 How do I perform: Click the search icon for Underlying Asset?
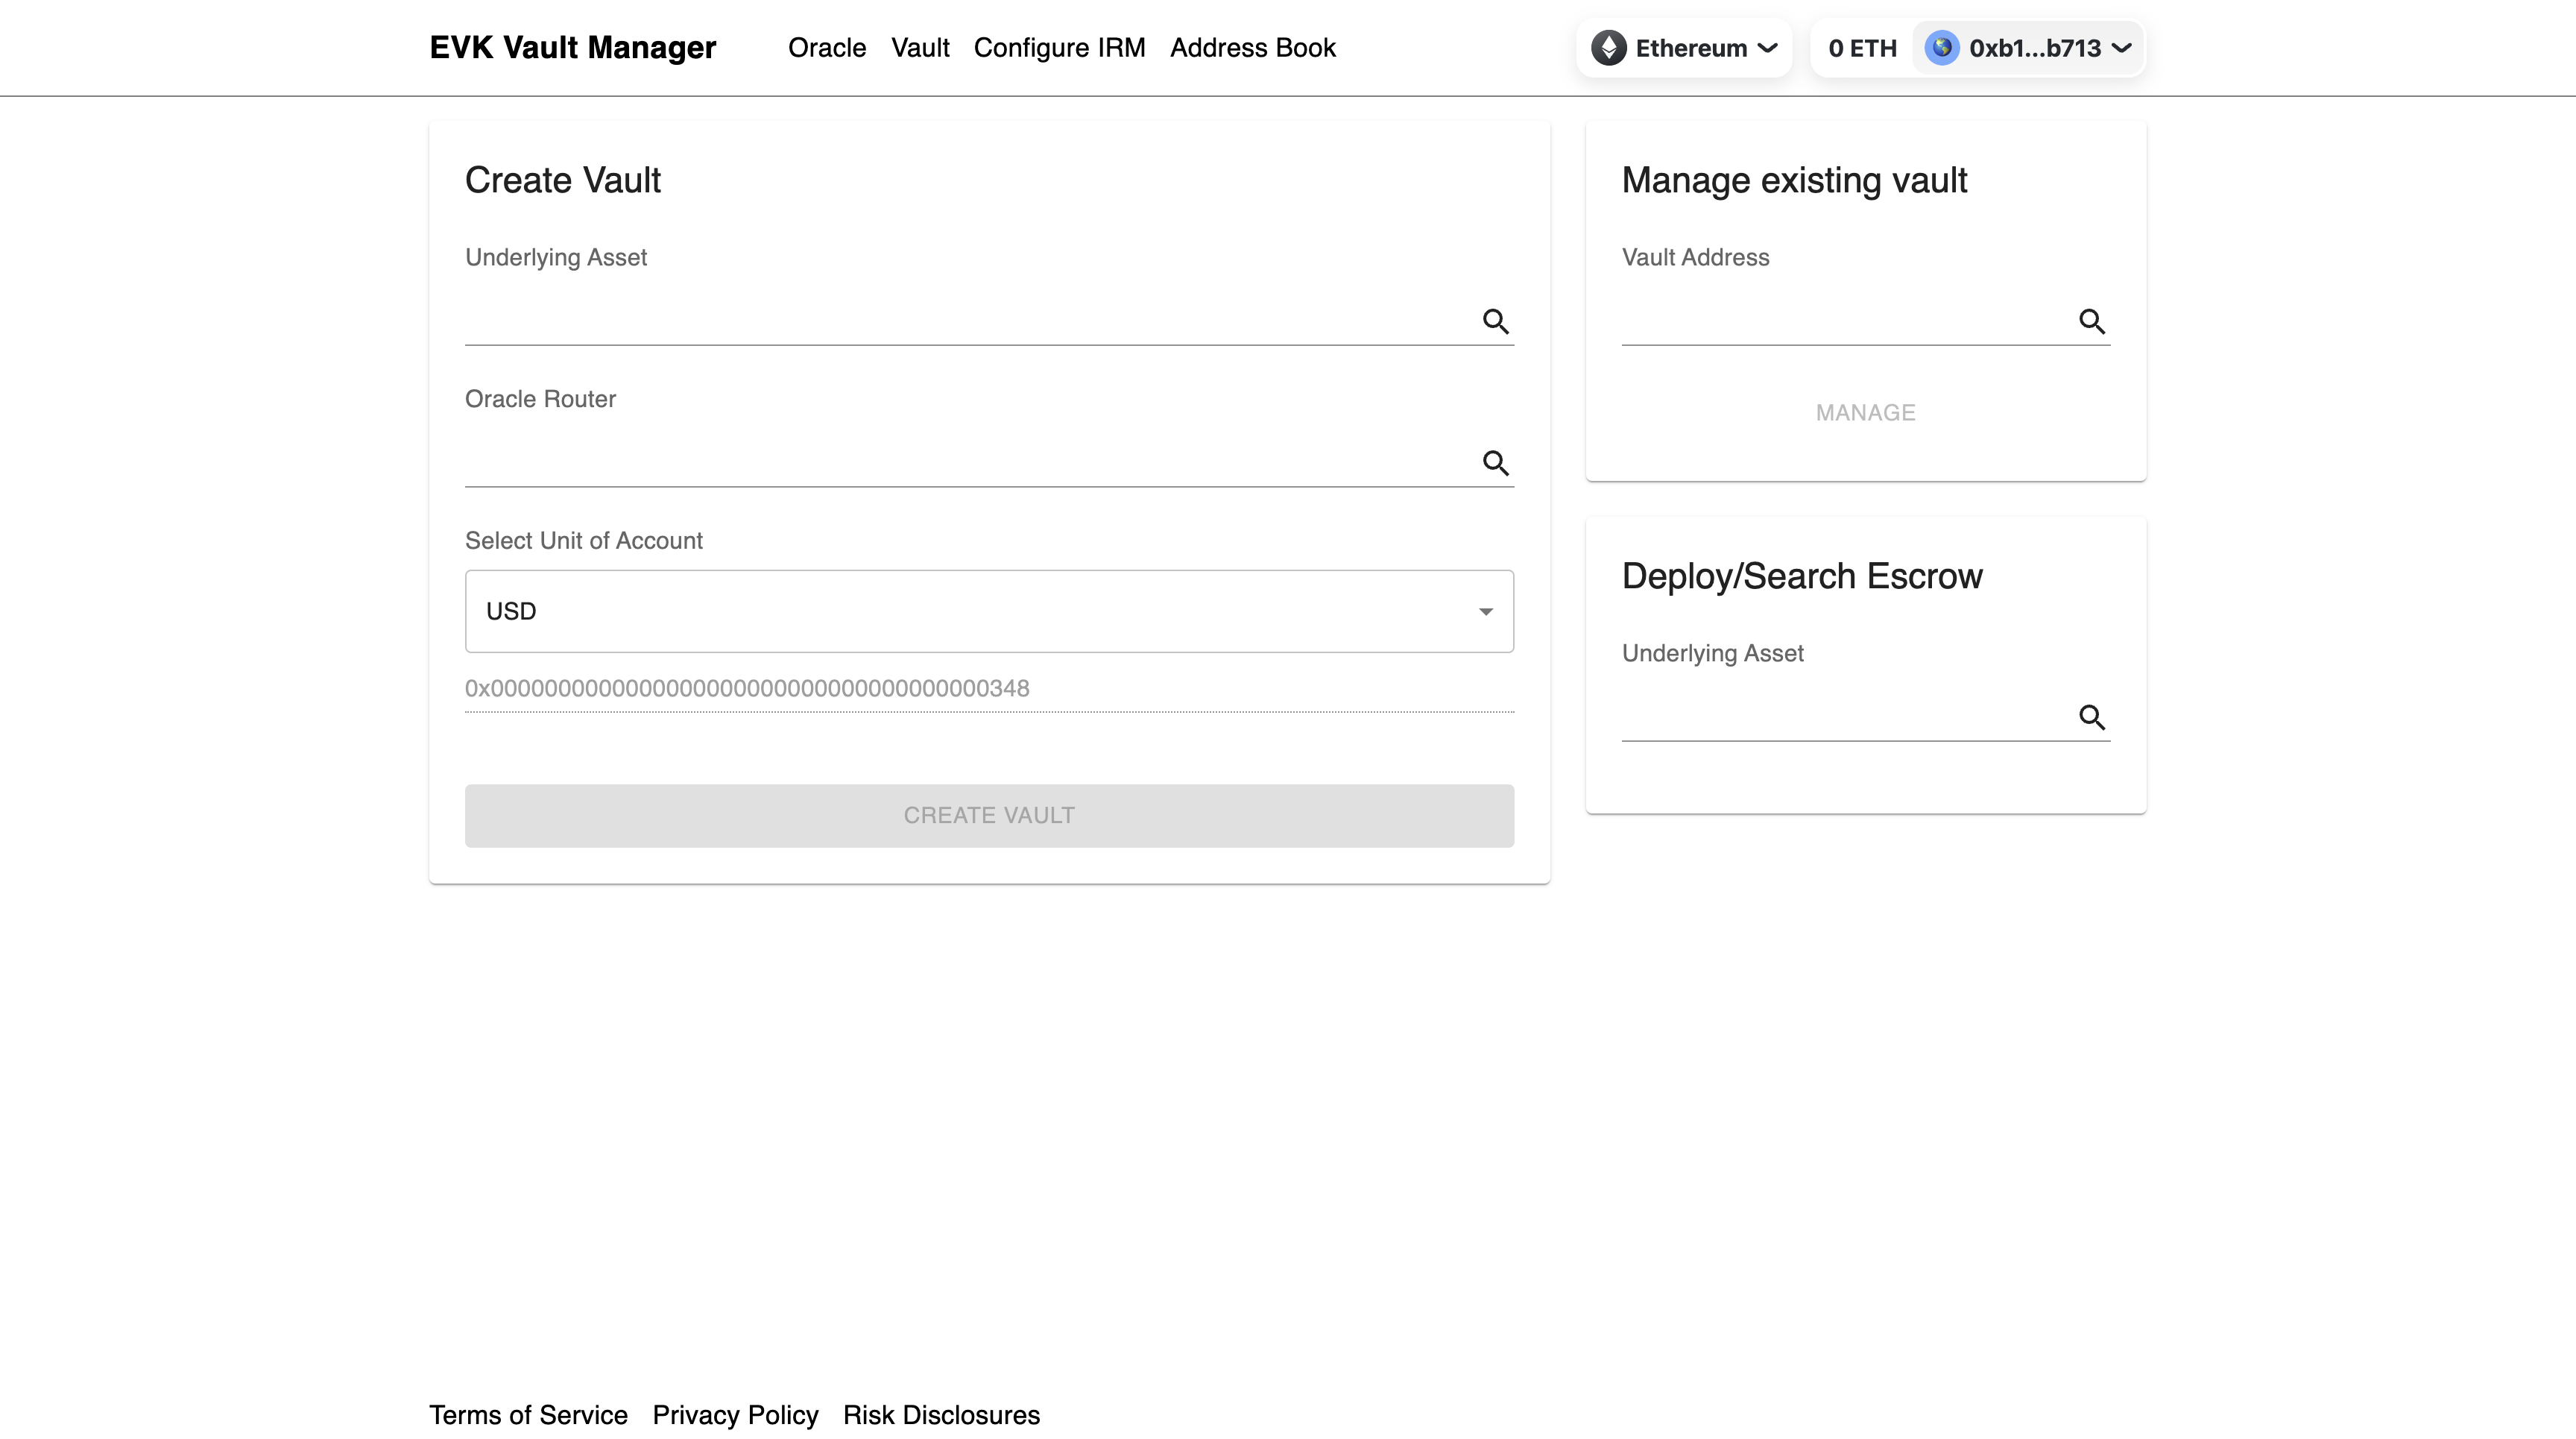pos(1495,321)
